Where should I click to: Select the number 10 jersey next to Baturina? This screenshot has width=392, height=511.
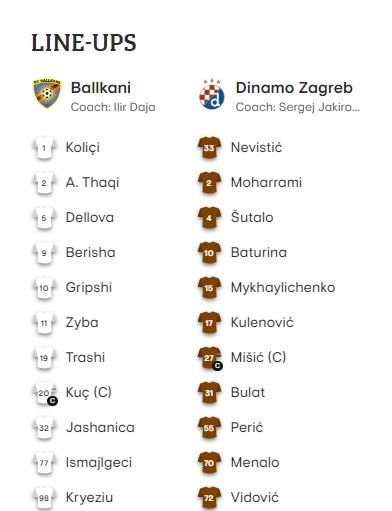point(209,253)
